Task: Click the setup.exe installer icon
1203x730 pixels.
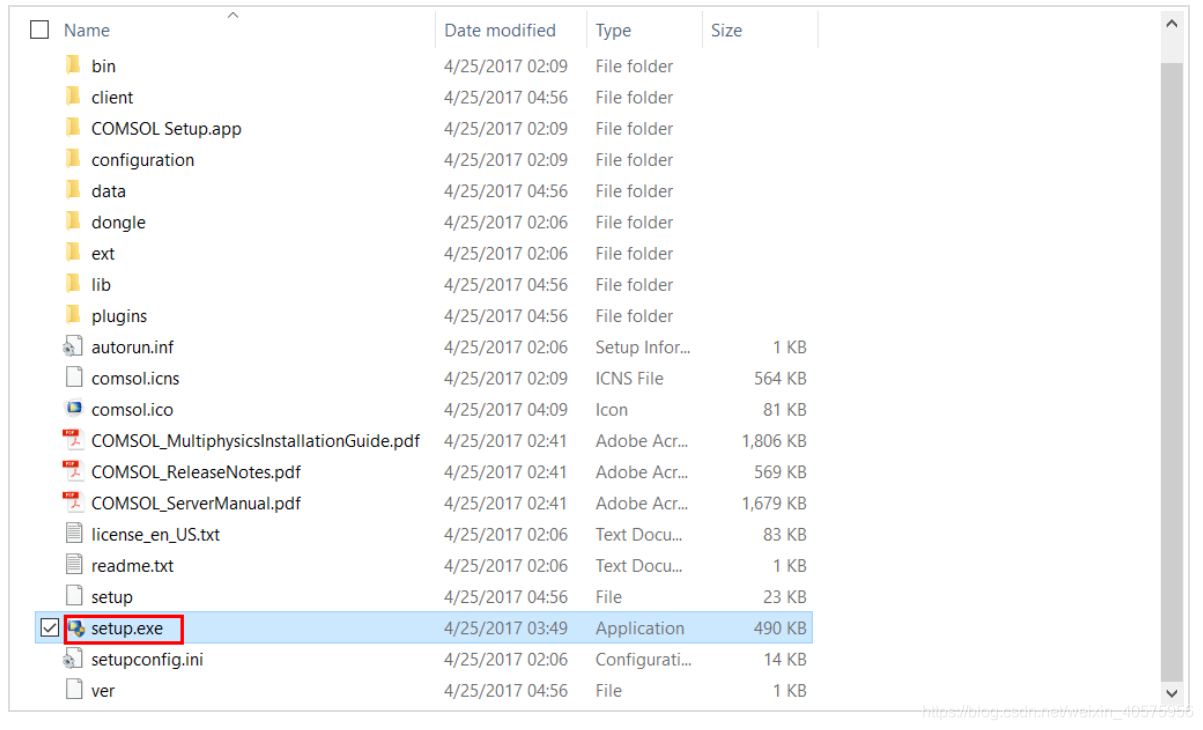Action: (x=75, y=628)
